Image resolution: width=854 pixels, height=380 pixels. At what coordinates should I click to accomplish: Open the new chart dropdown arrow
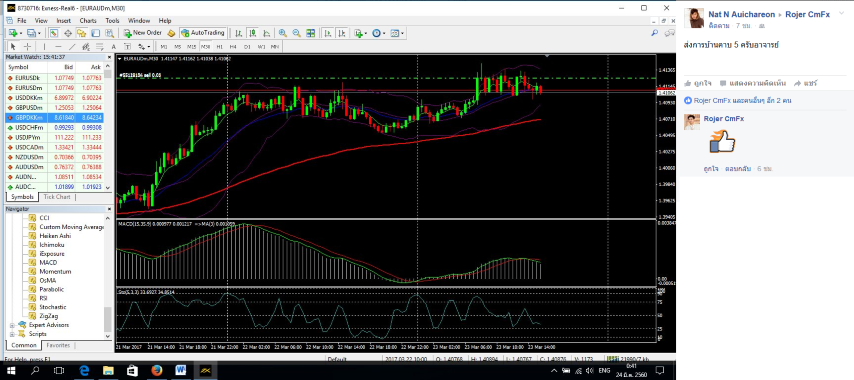click(22, 33)
